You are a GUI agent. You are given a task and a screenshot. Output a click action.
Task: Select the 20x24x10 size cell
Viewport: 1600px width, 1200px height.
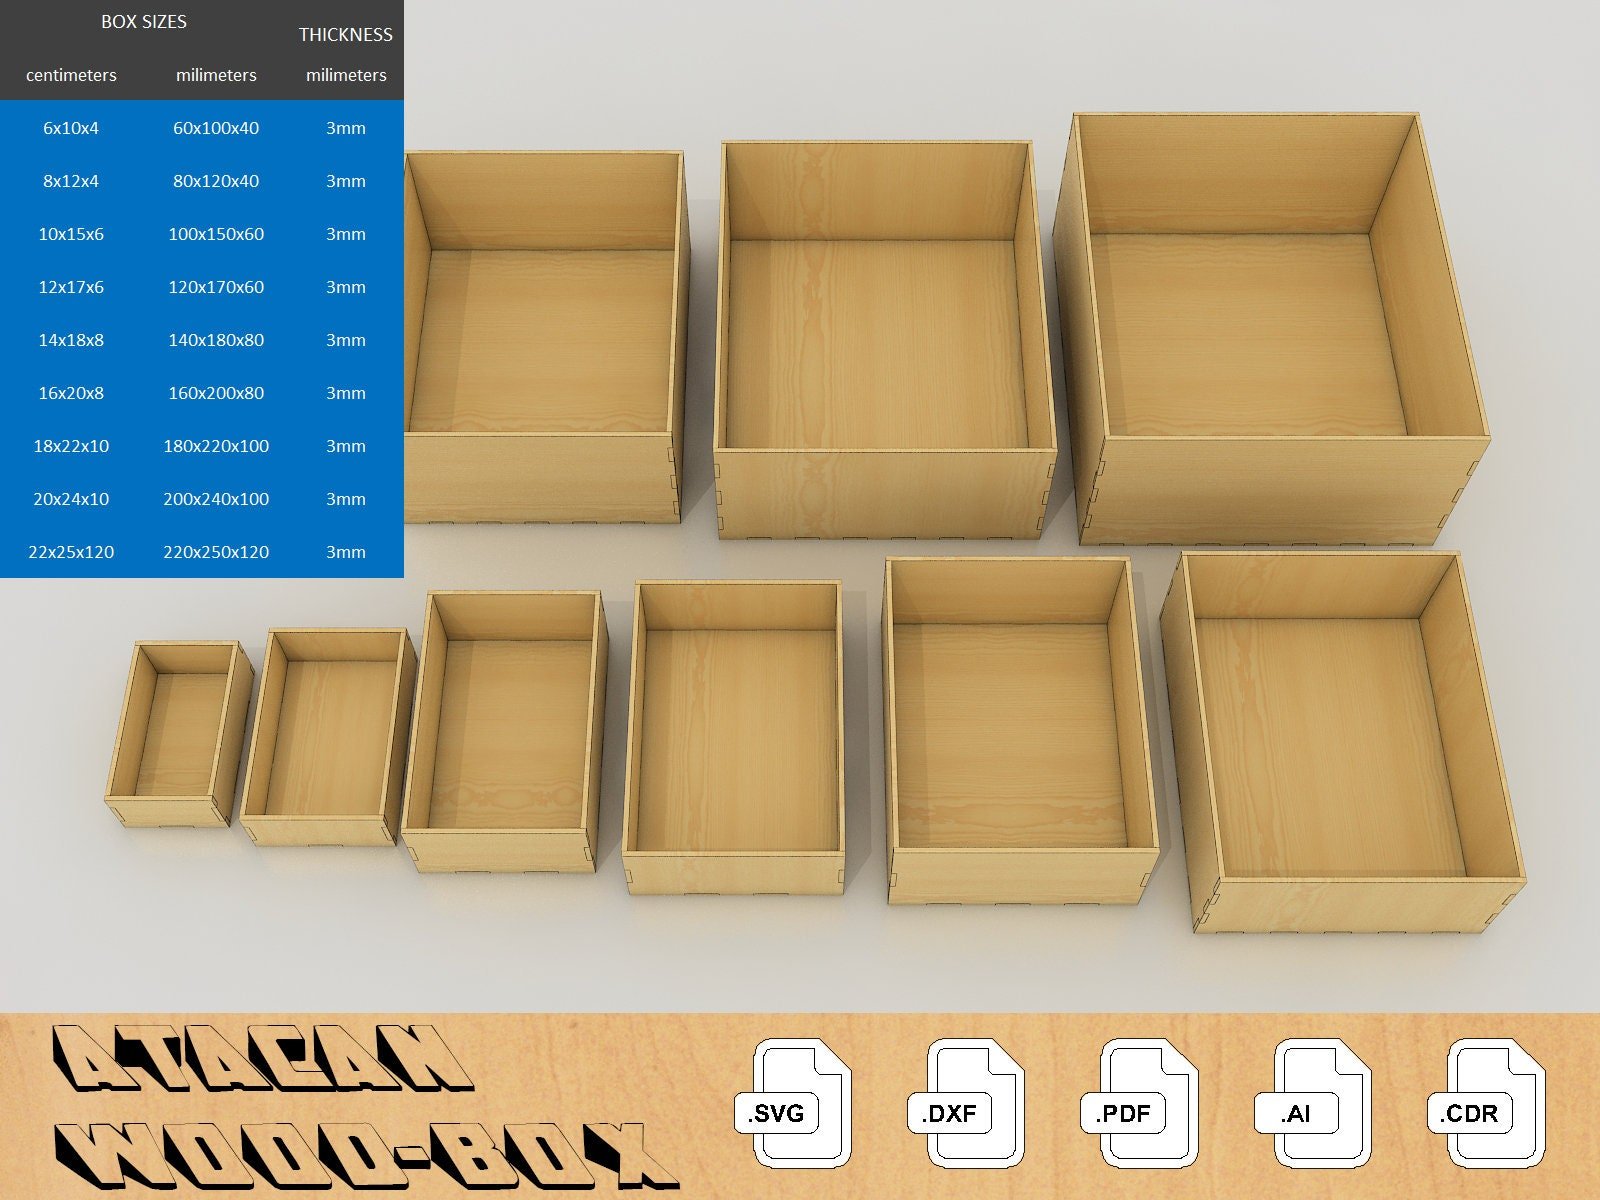[71, 499]
